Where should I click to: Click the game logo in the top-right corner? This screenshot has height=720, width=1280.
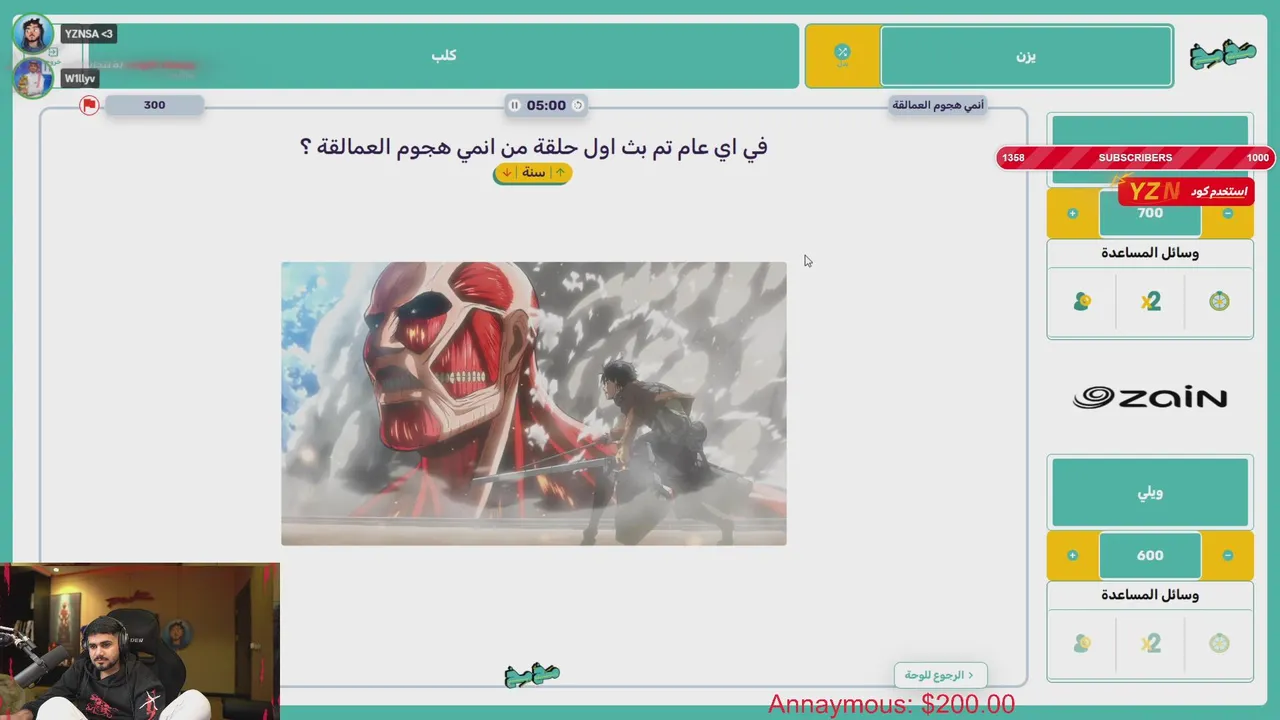coord(1222,55)
